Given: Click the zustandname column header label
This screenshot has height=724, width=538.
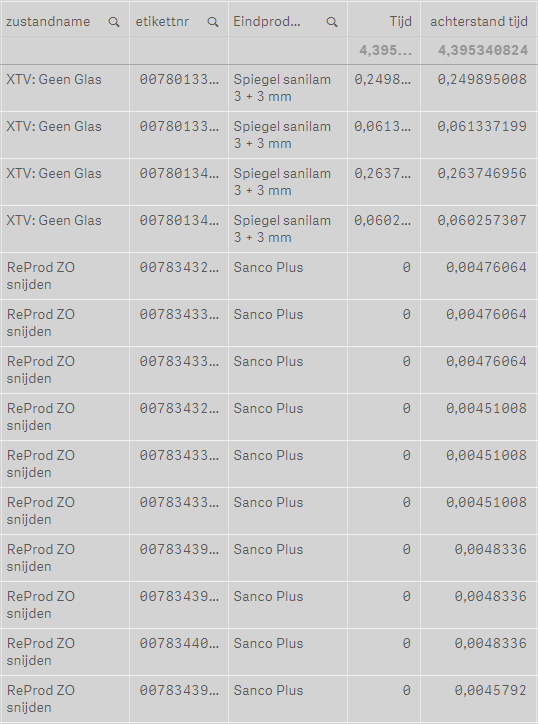Looking at the screenshot, I should tap(48, 21).
